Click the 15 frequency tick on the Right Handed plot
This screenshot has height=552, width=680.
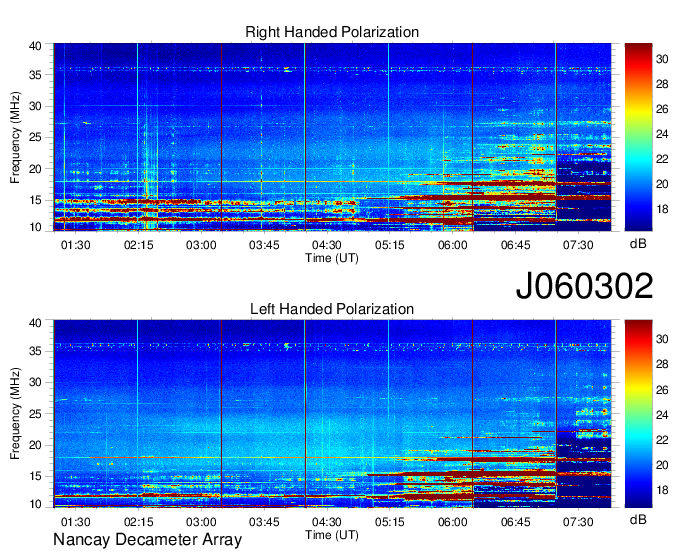pos(35,200)
